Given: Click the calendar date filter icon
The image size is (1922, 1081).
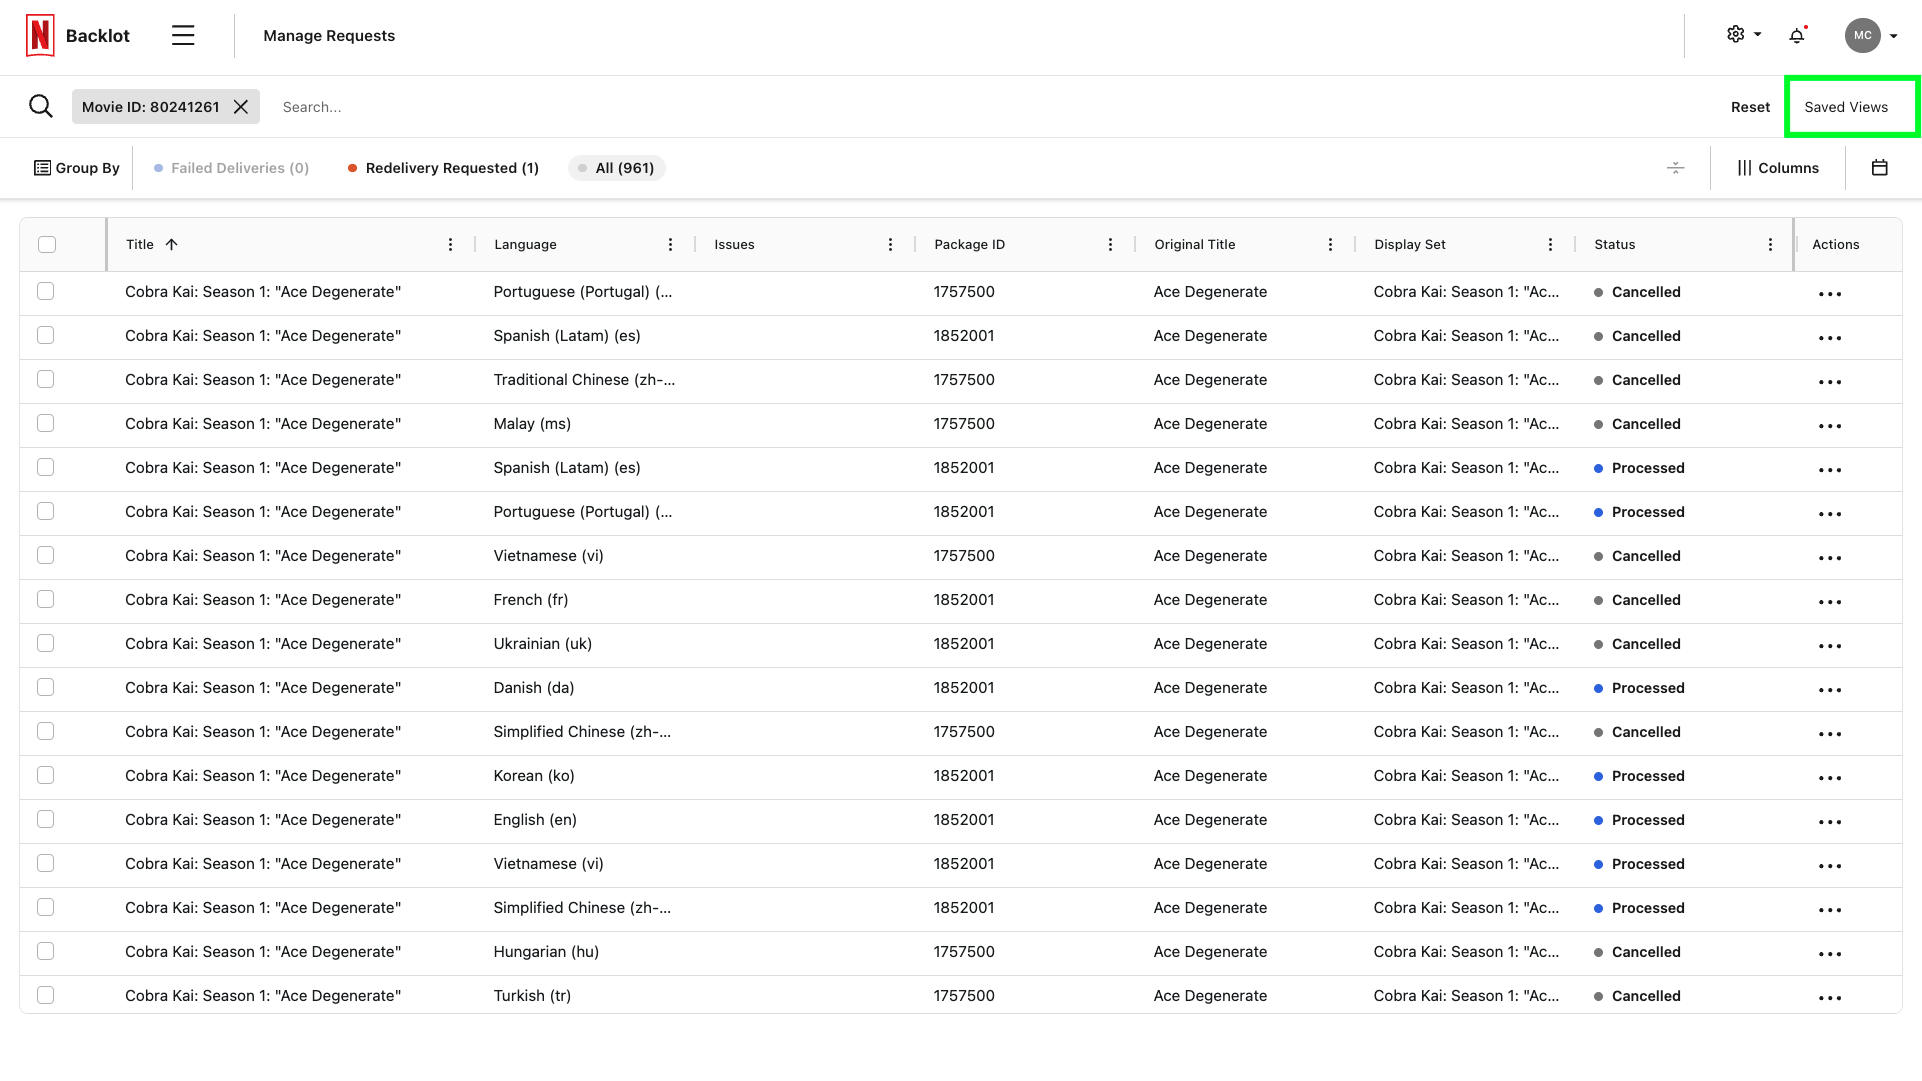Looking at the screenshot, I should pos(1879,167).
